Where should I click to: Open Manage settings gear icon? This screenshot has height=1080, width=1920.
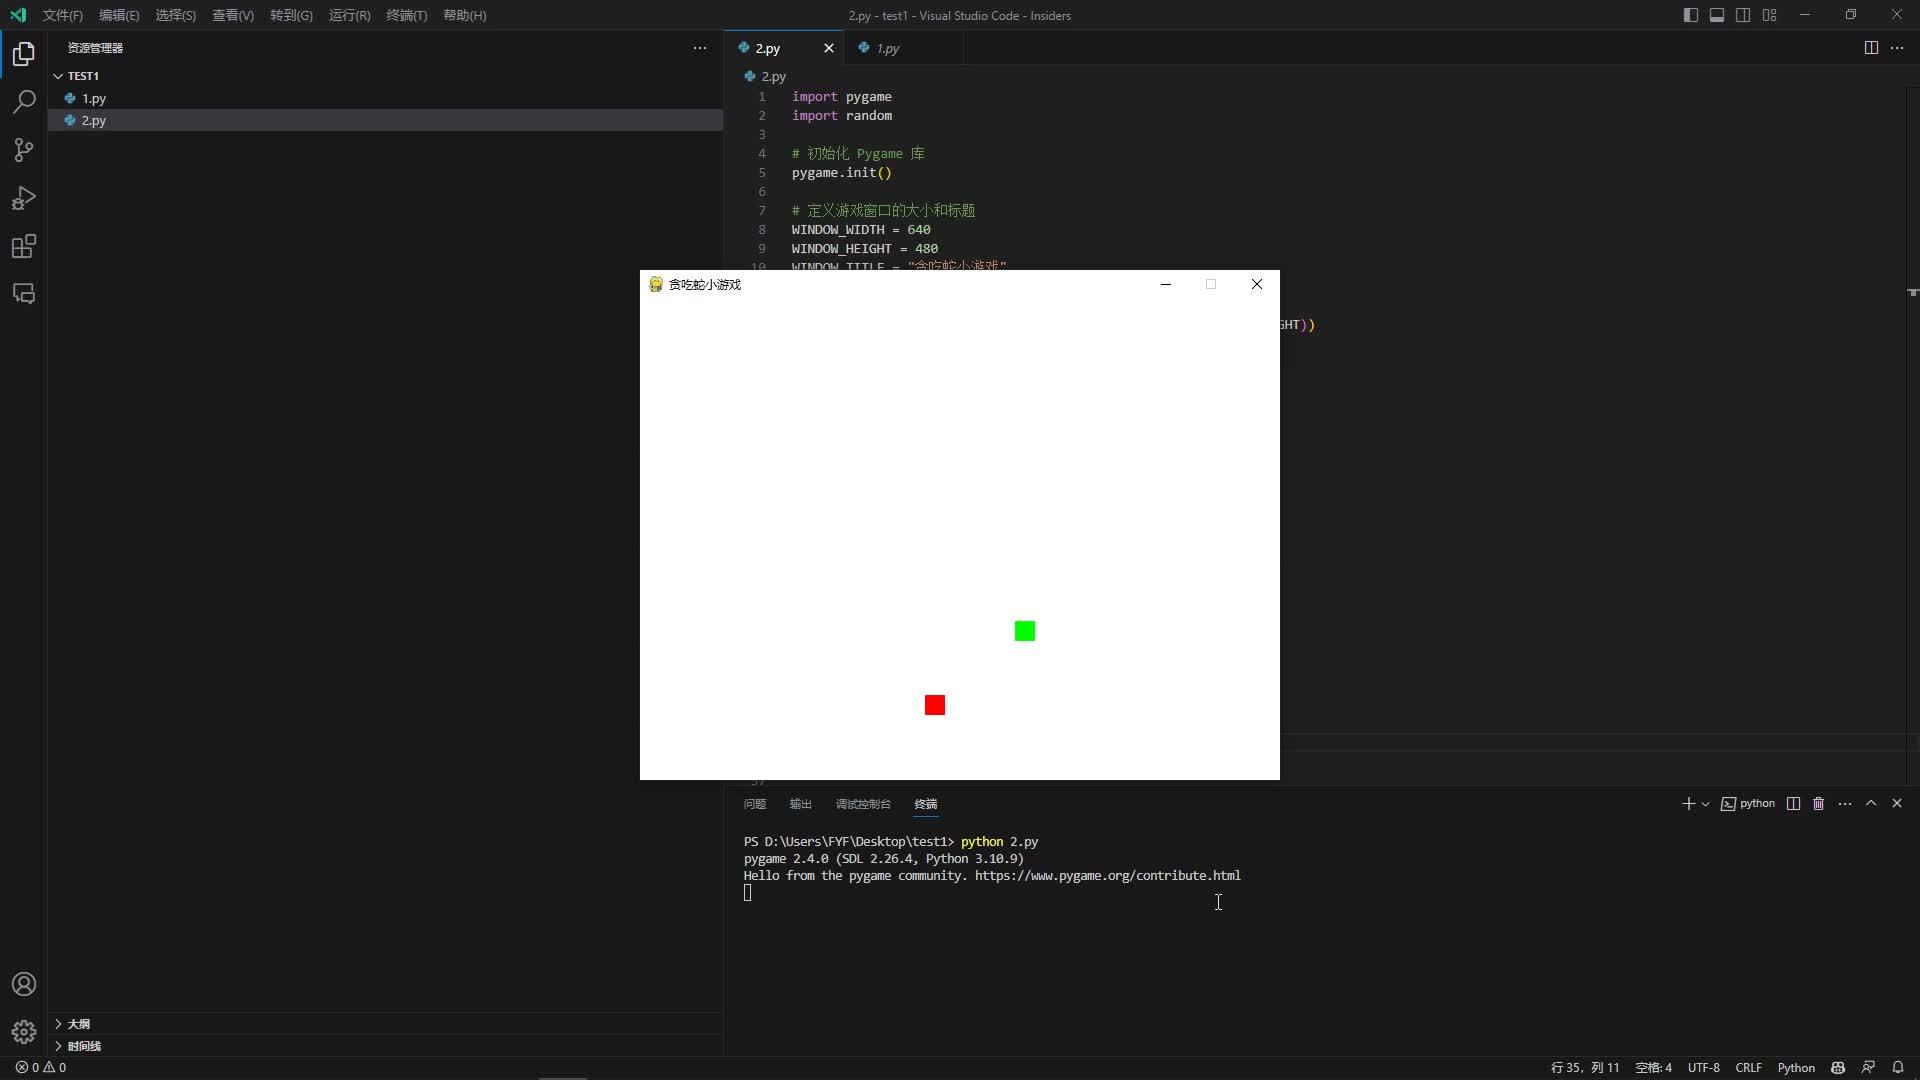(x=23, y=1031)
